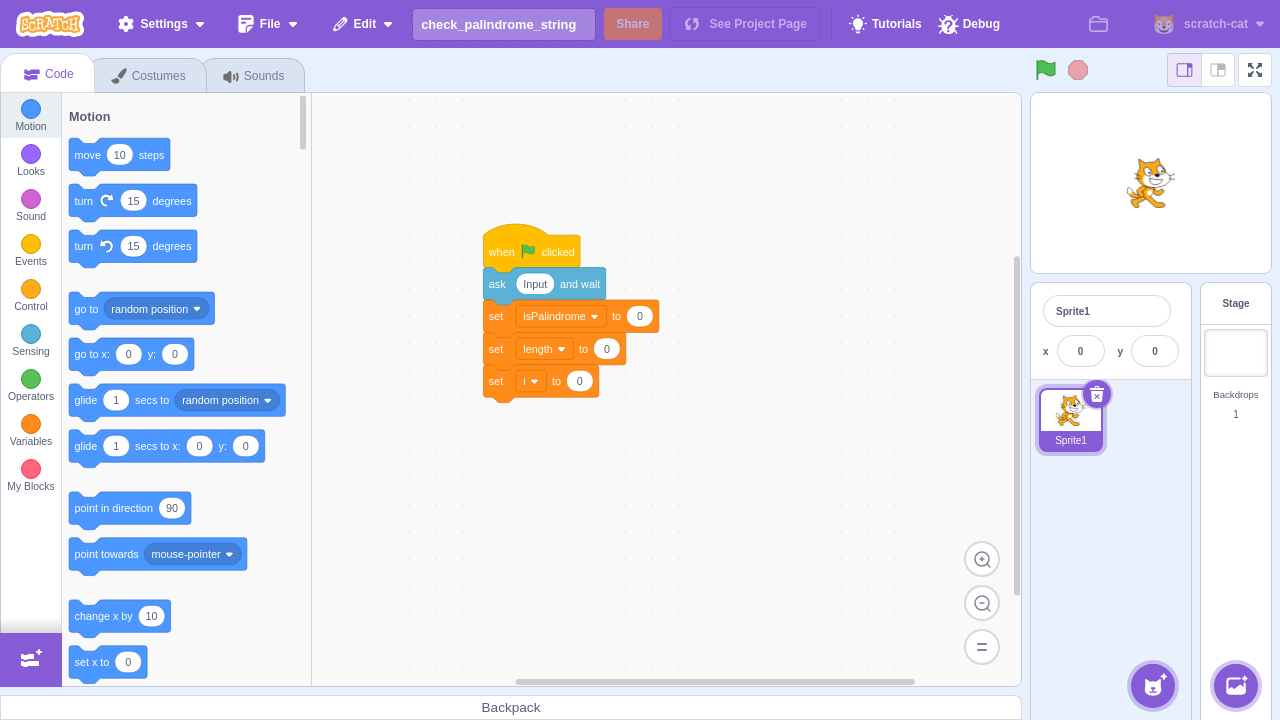This screenshot has width=1280, height=720.
Task: Switch to the Sounds tab
Action: [x=254, y=76]
